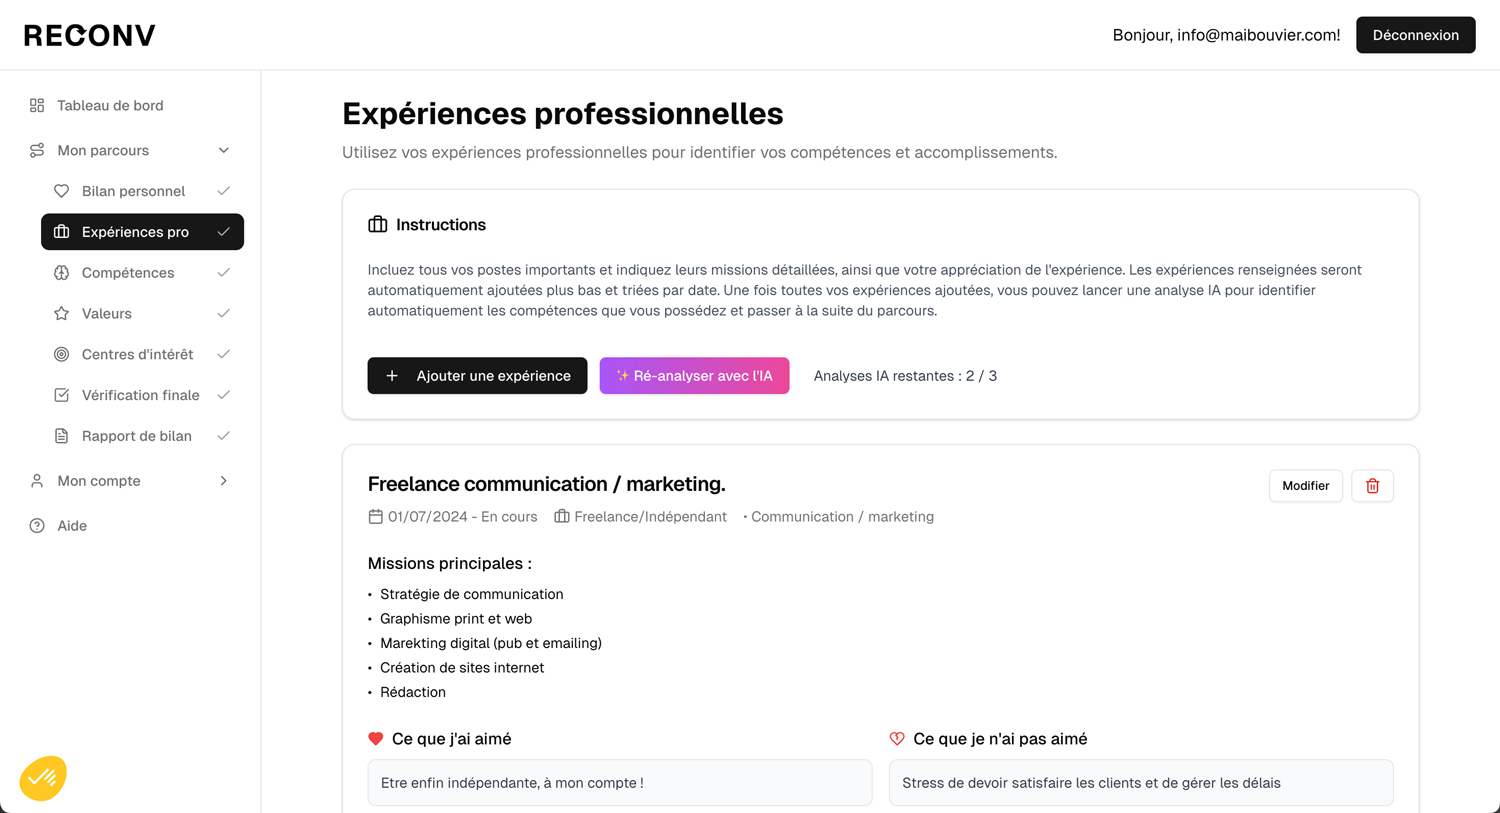This screenshot has height=813, width=1500.
Task: Click the star icon next to Valeurs
Action: click(x=62, y=313)
